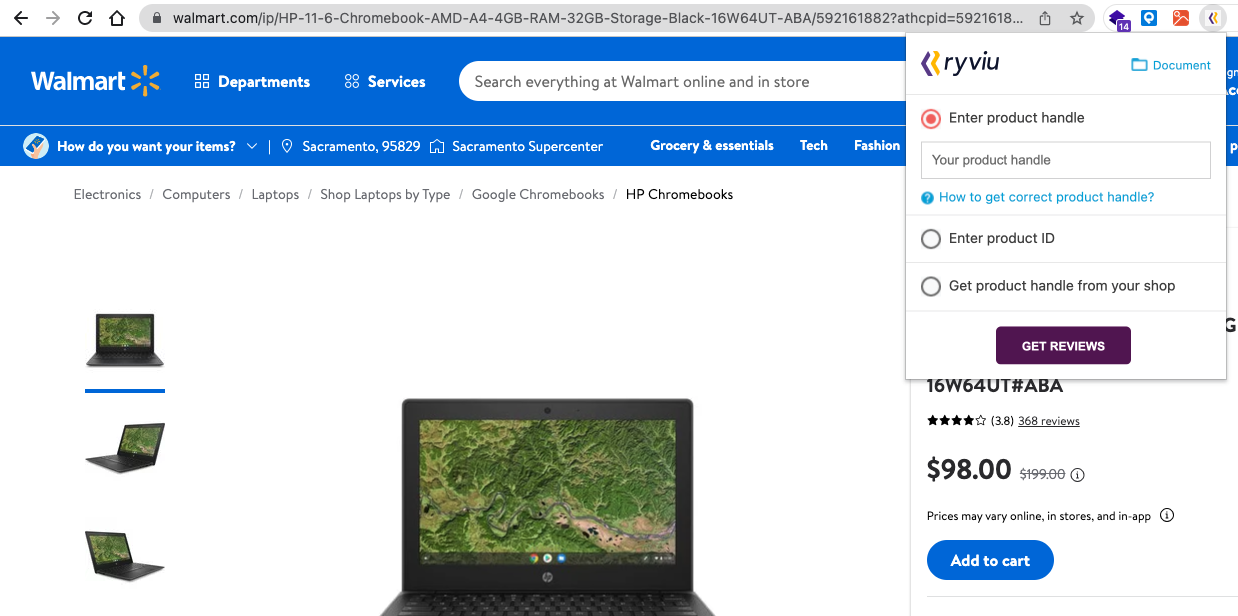The image size is (1238, 616).
Task: Click the $98.00 price text
Action: pos(969,469)
